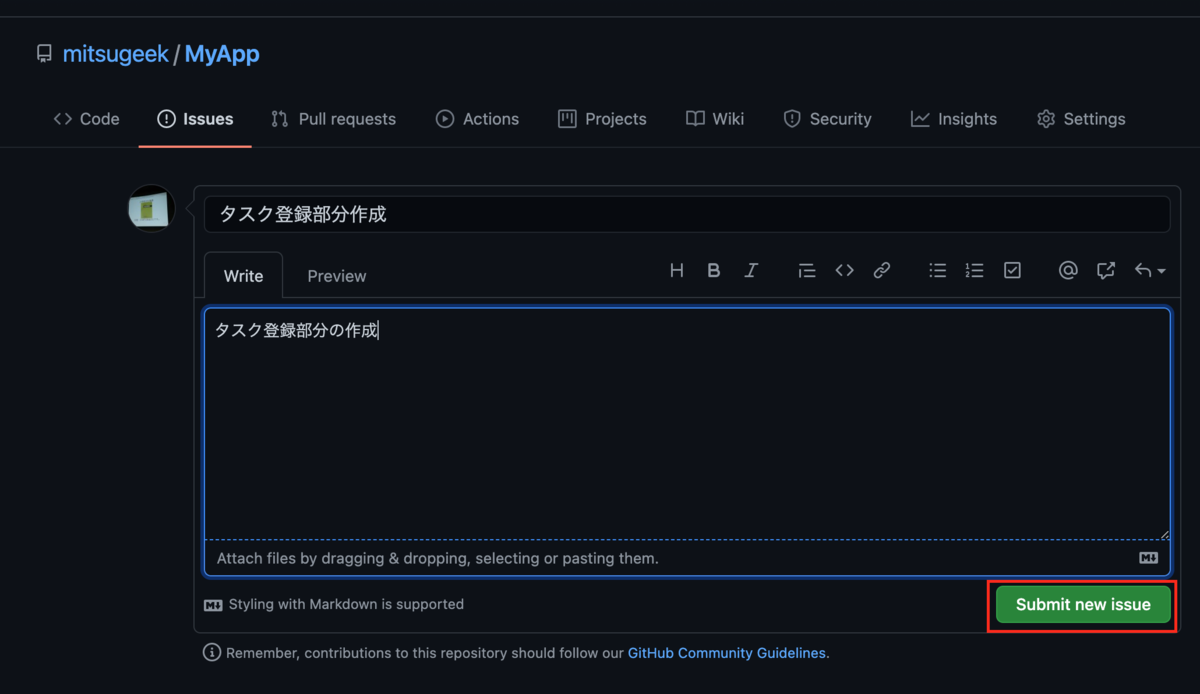Mention a user with the @ icon
The width and height of the screenshot is (1200, 694).
click(1067, 270)
